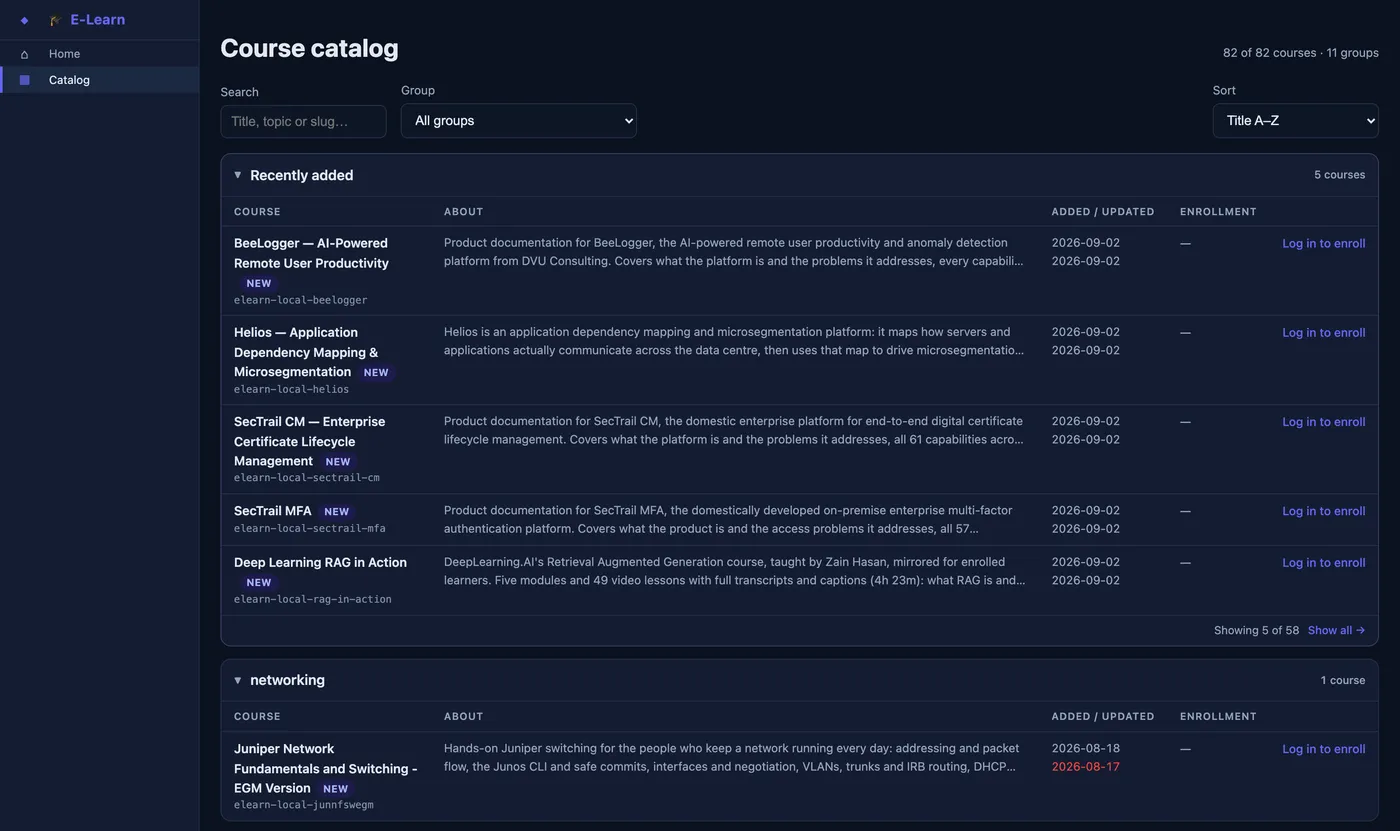
Task: Click Log in to enroll for Deep Learning RAG
Action: pyautogui.click(x=1323, y=562)
